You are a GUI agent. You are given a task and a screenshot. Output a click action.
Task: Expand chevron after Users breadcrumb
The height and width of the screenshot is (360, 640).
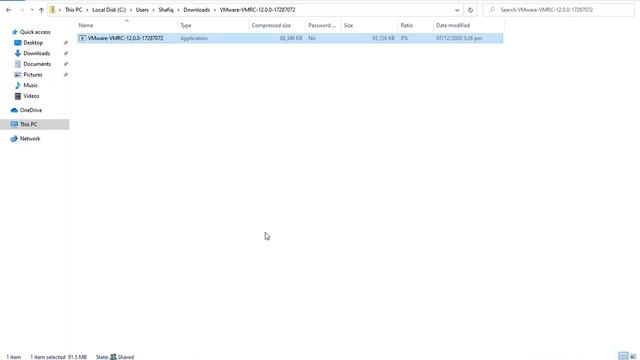tap(153, 10)
